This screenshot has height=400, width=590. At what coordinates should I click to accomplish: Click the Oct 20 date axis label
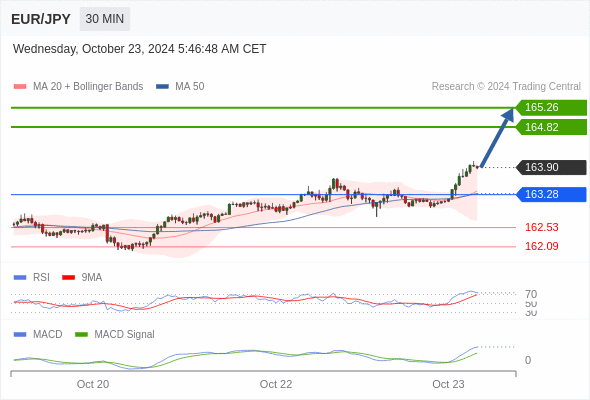(93, 384)
